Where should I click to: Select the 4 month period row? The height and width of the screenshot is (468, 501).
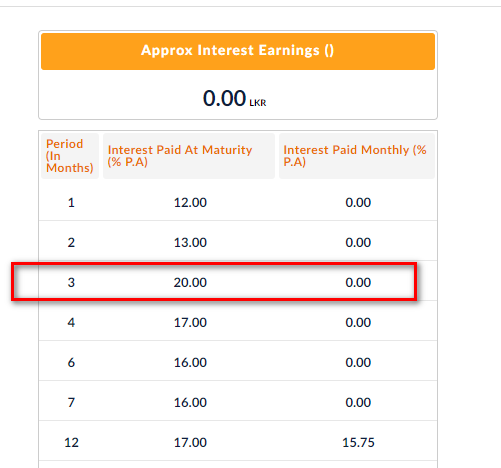point(238,322)
